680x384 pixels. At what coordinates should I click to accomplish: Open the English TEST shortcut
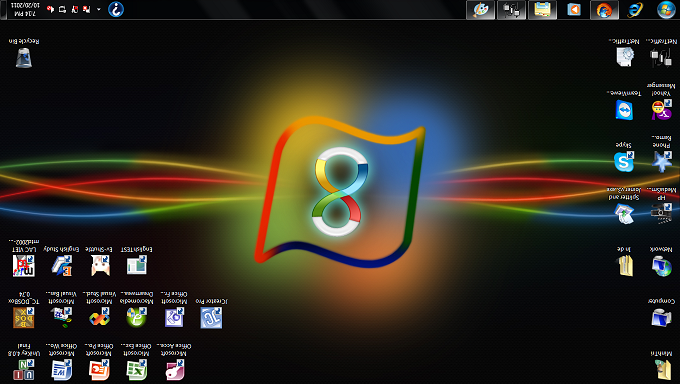[137, 262]
